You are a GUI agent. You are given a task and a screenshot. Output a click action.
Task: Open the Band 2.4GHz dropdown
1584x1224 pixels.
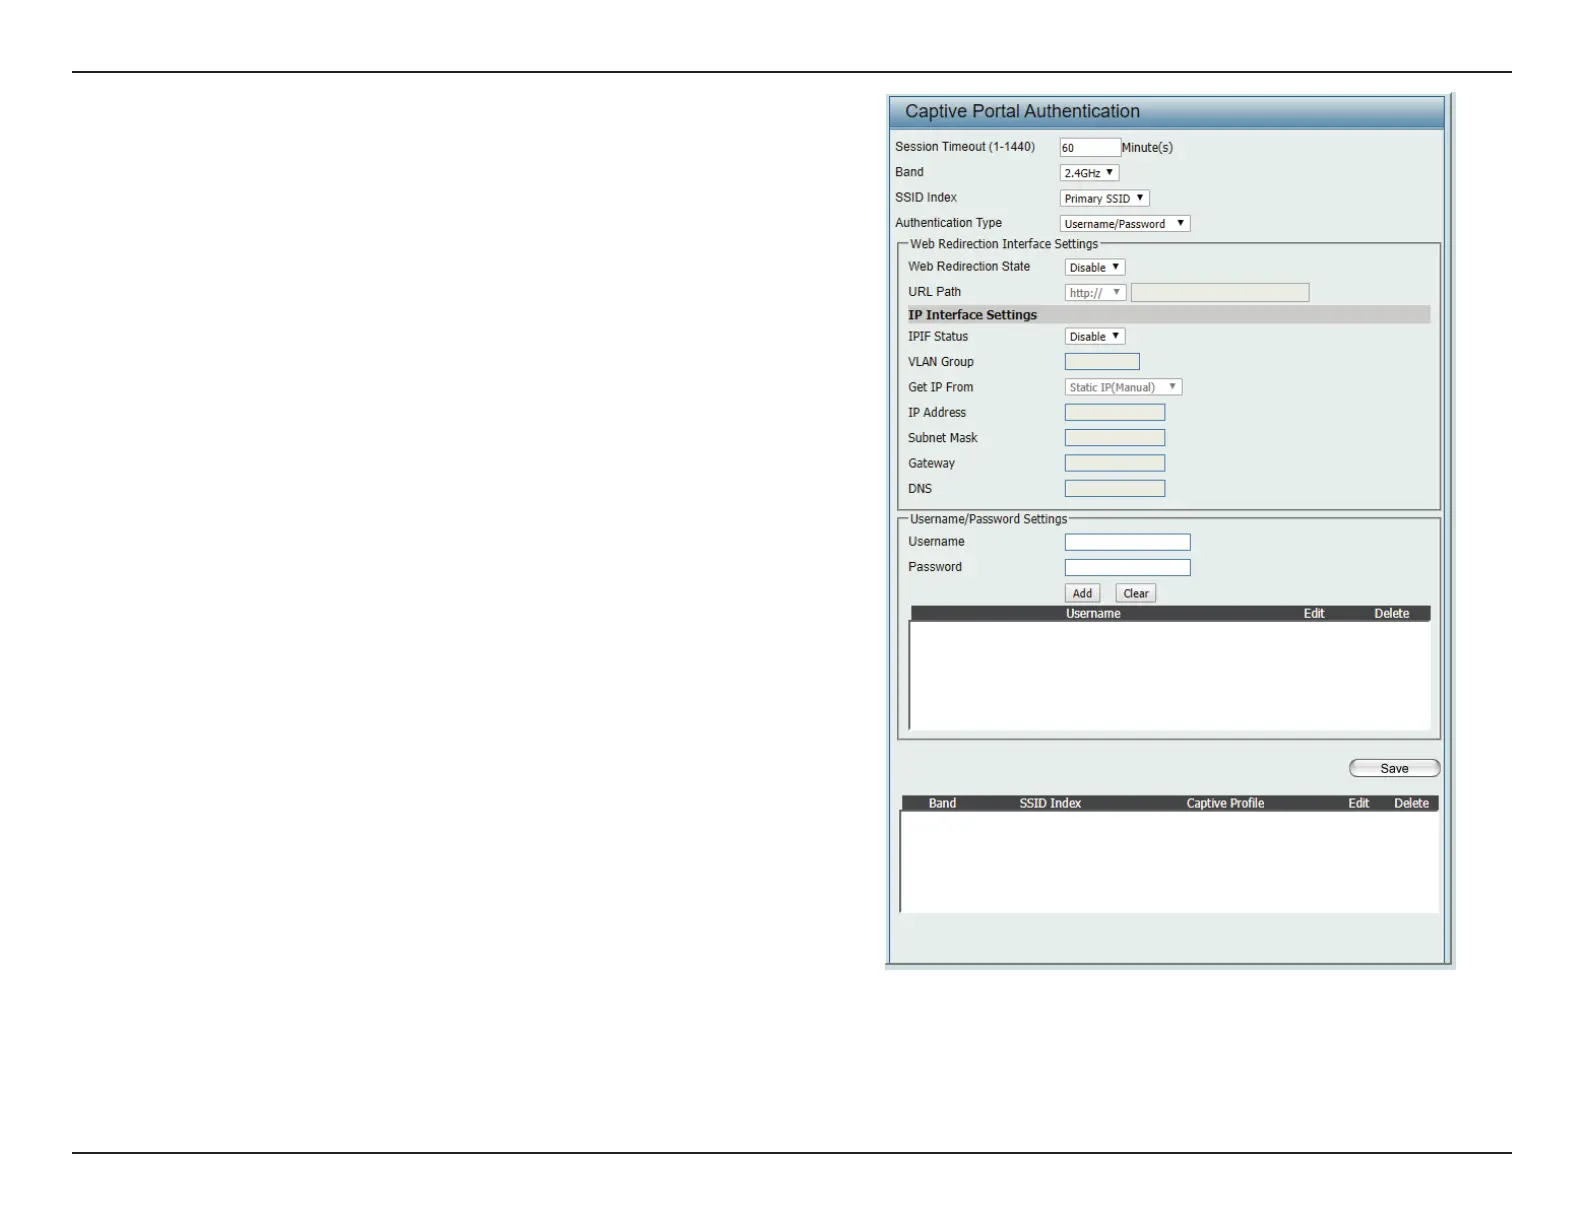(x=1089, y=173)
